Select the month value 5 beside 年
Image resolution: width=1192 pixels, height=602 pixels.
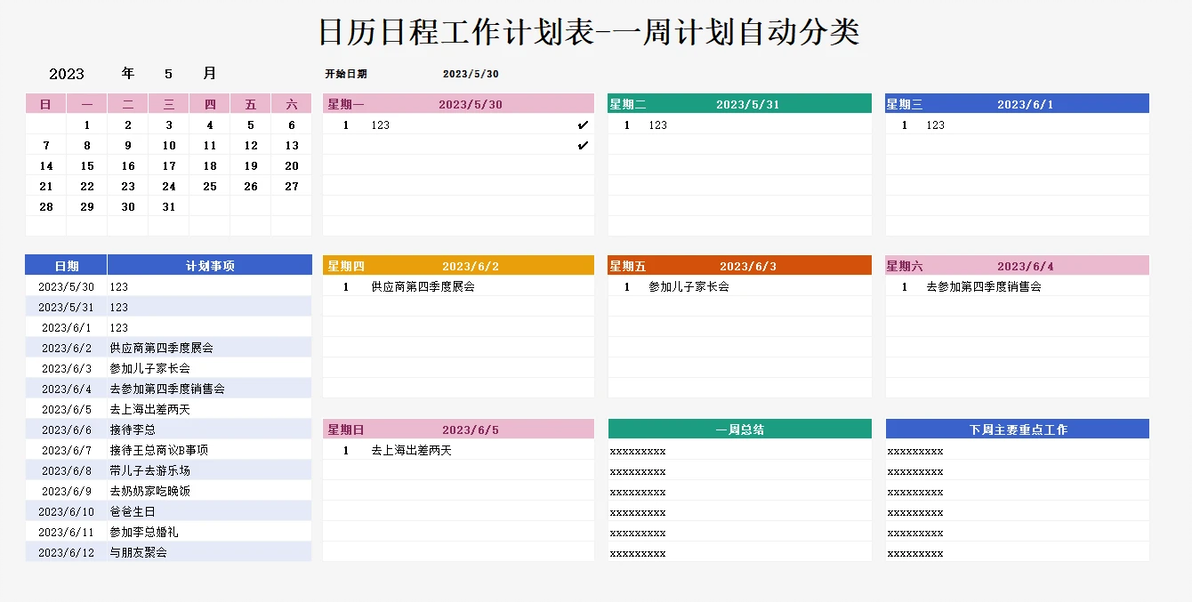click(169, 74)
